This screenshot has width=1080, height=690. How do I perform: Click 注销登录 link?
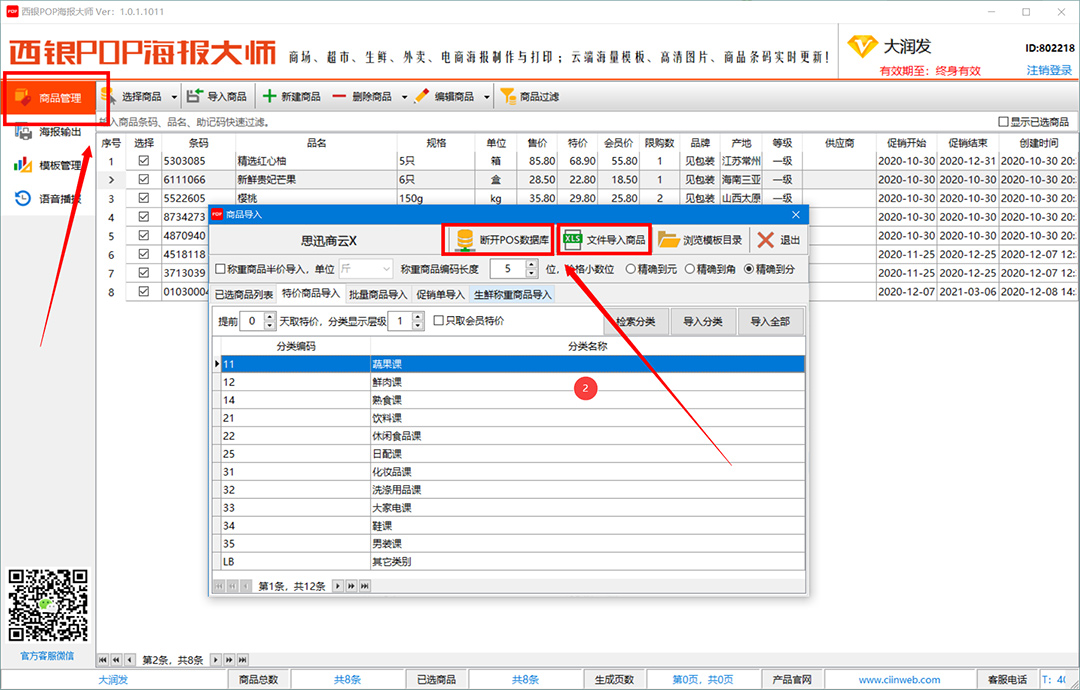coord(1049,71)
